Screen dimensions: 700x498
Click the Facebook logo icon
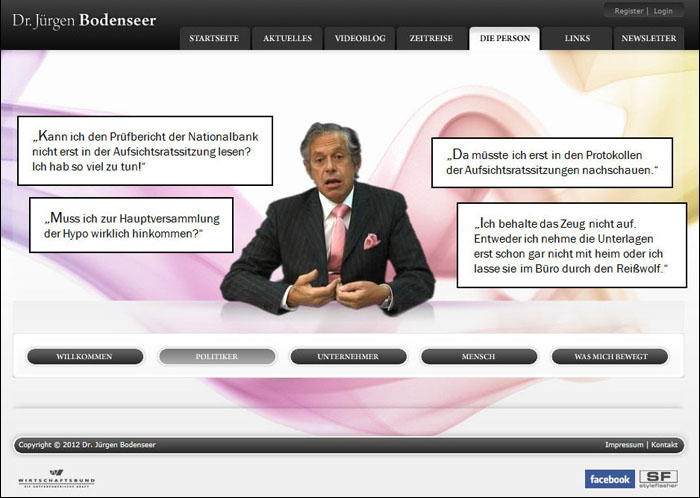(610, 479)
